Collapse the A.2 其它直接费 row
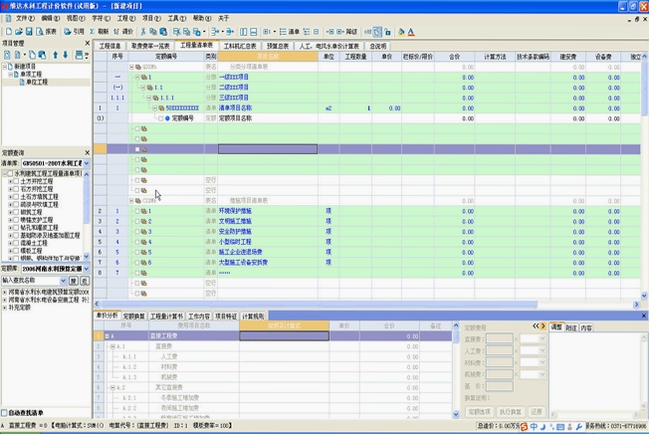Viewport: 649px width, 434px height. pyautogui.click(x=113, y=388)
